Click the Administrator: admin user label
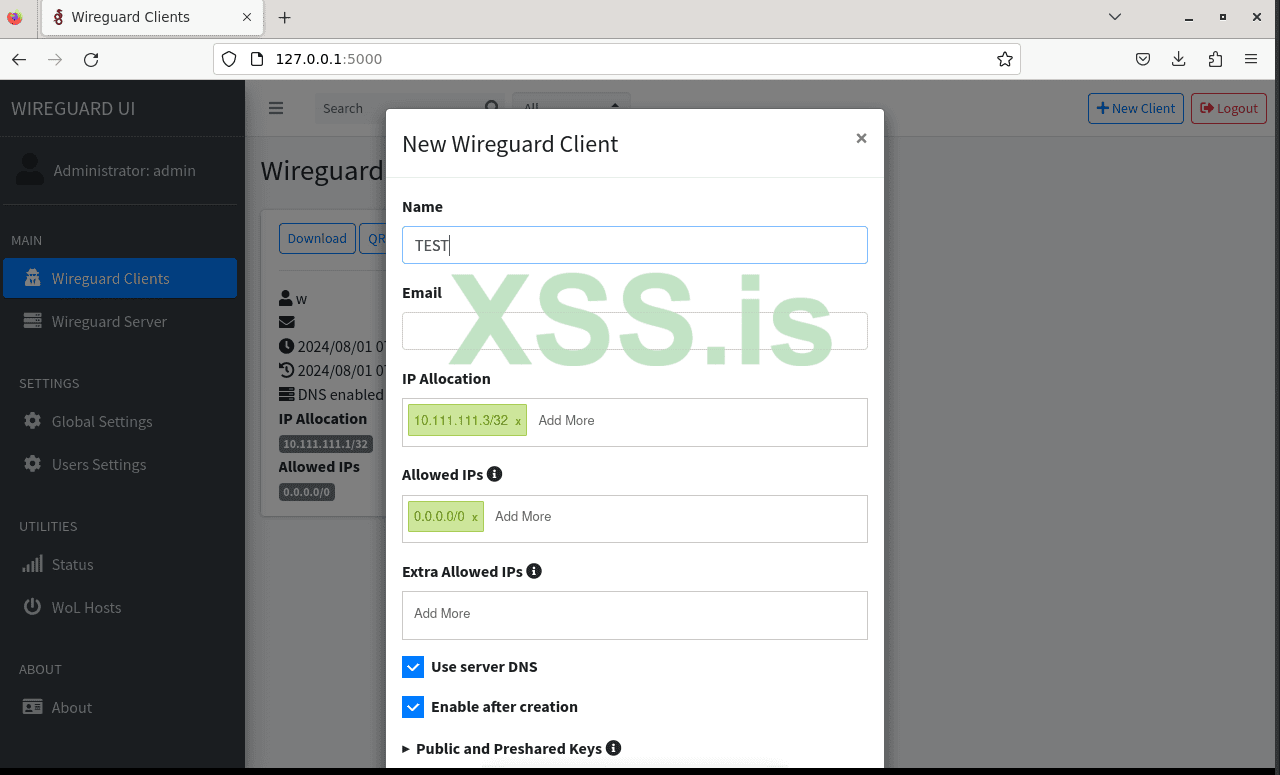This screenshot has width=1280, height=775. click(125, 170)
